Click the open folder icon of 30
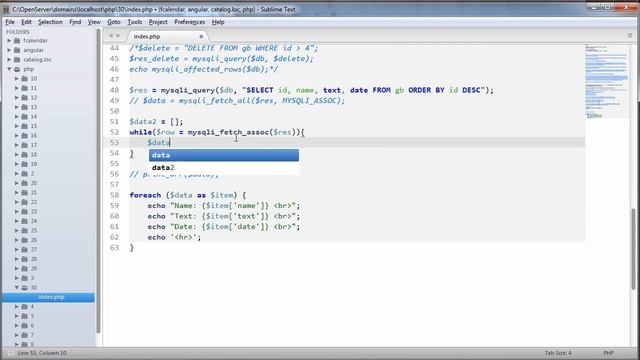This screenshot has height=360, width=640. click(x=24, y=287)
